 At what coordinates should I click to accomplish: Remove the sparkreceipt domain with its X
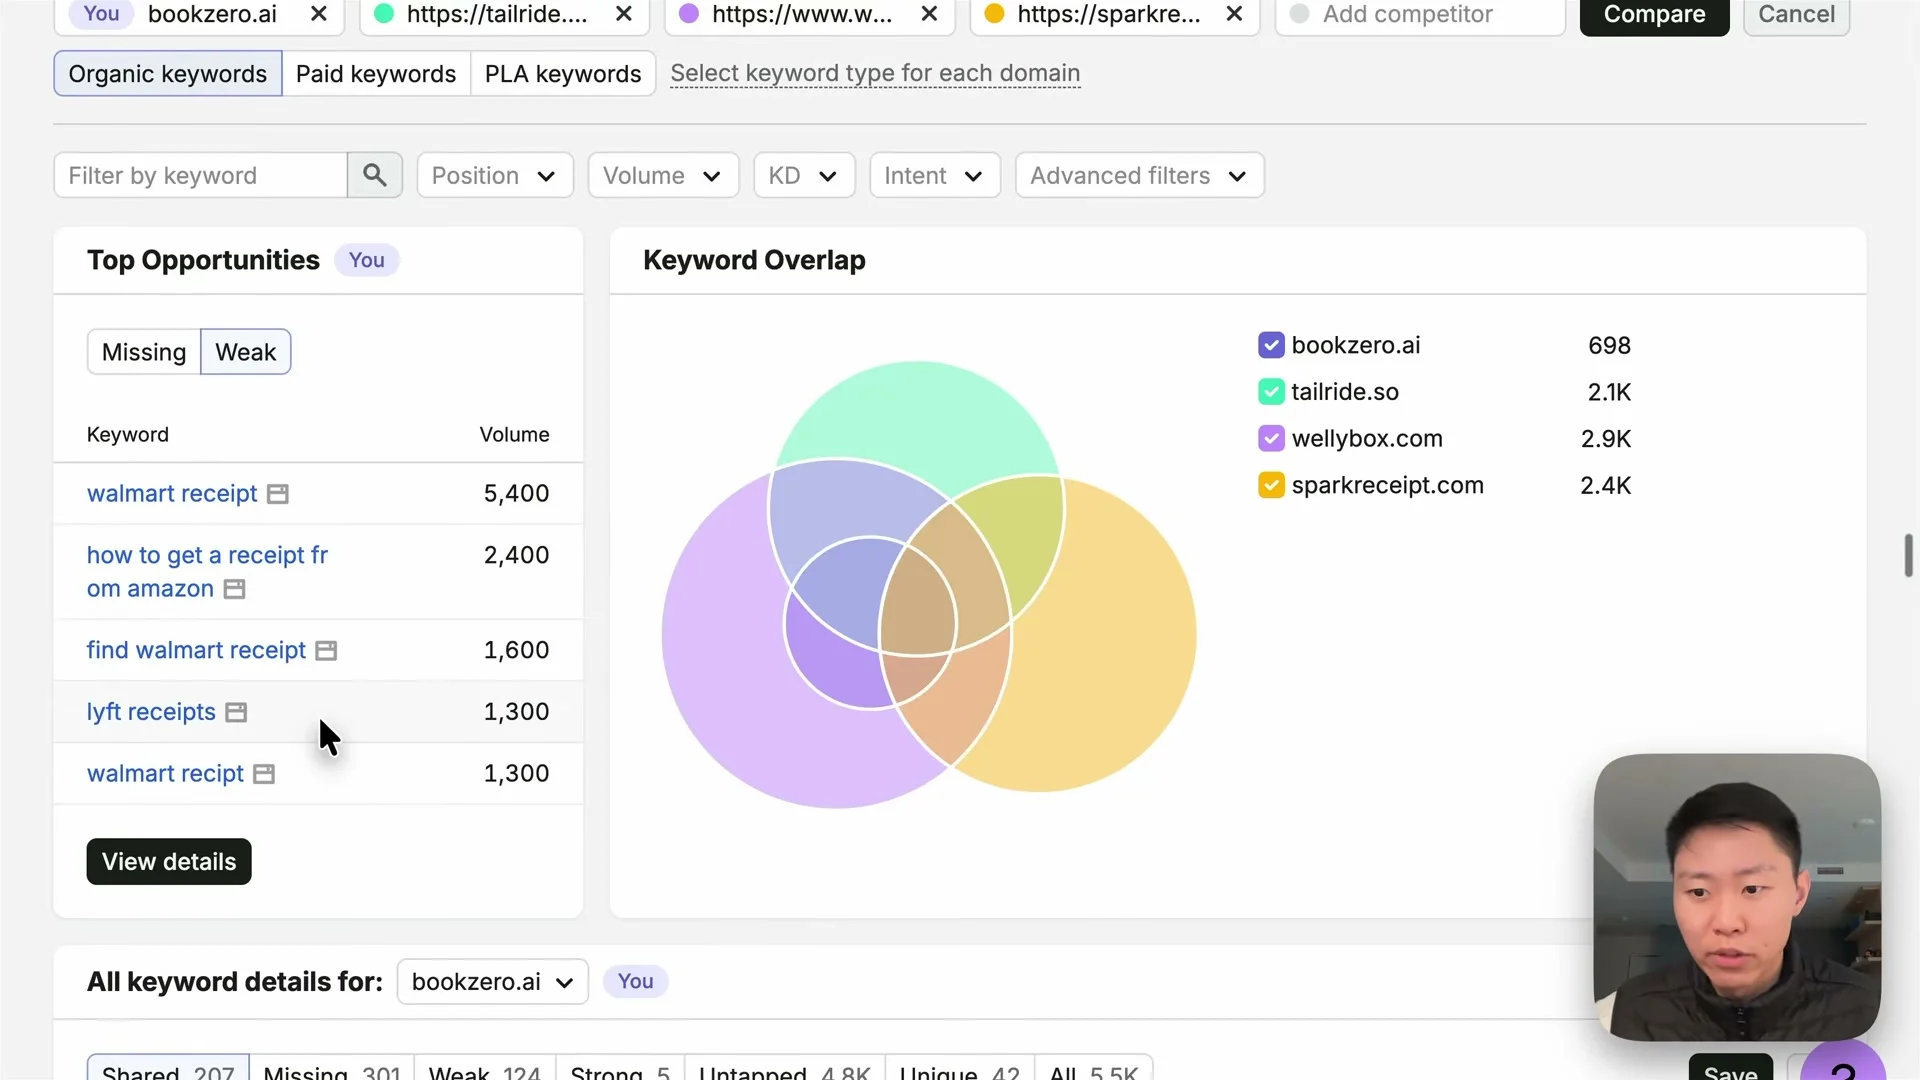pos(1235,14)
